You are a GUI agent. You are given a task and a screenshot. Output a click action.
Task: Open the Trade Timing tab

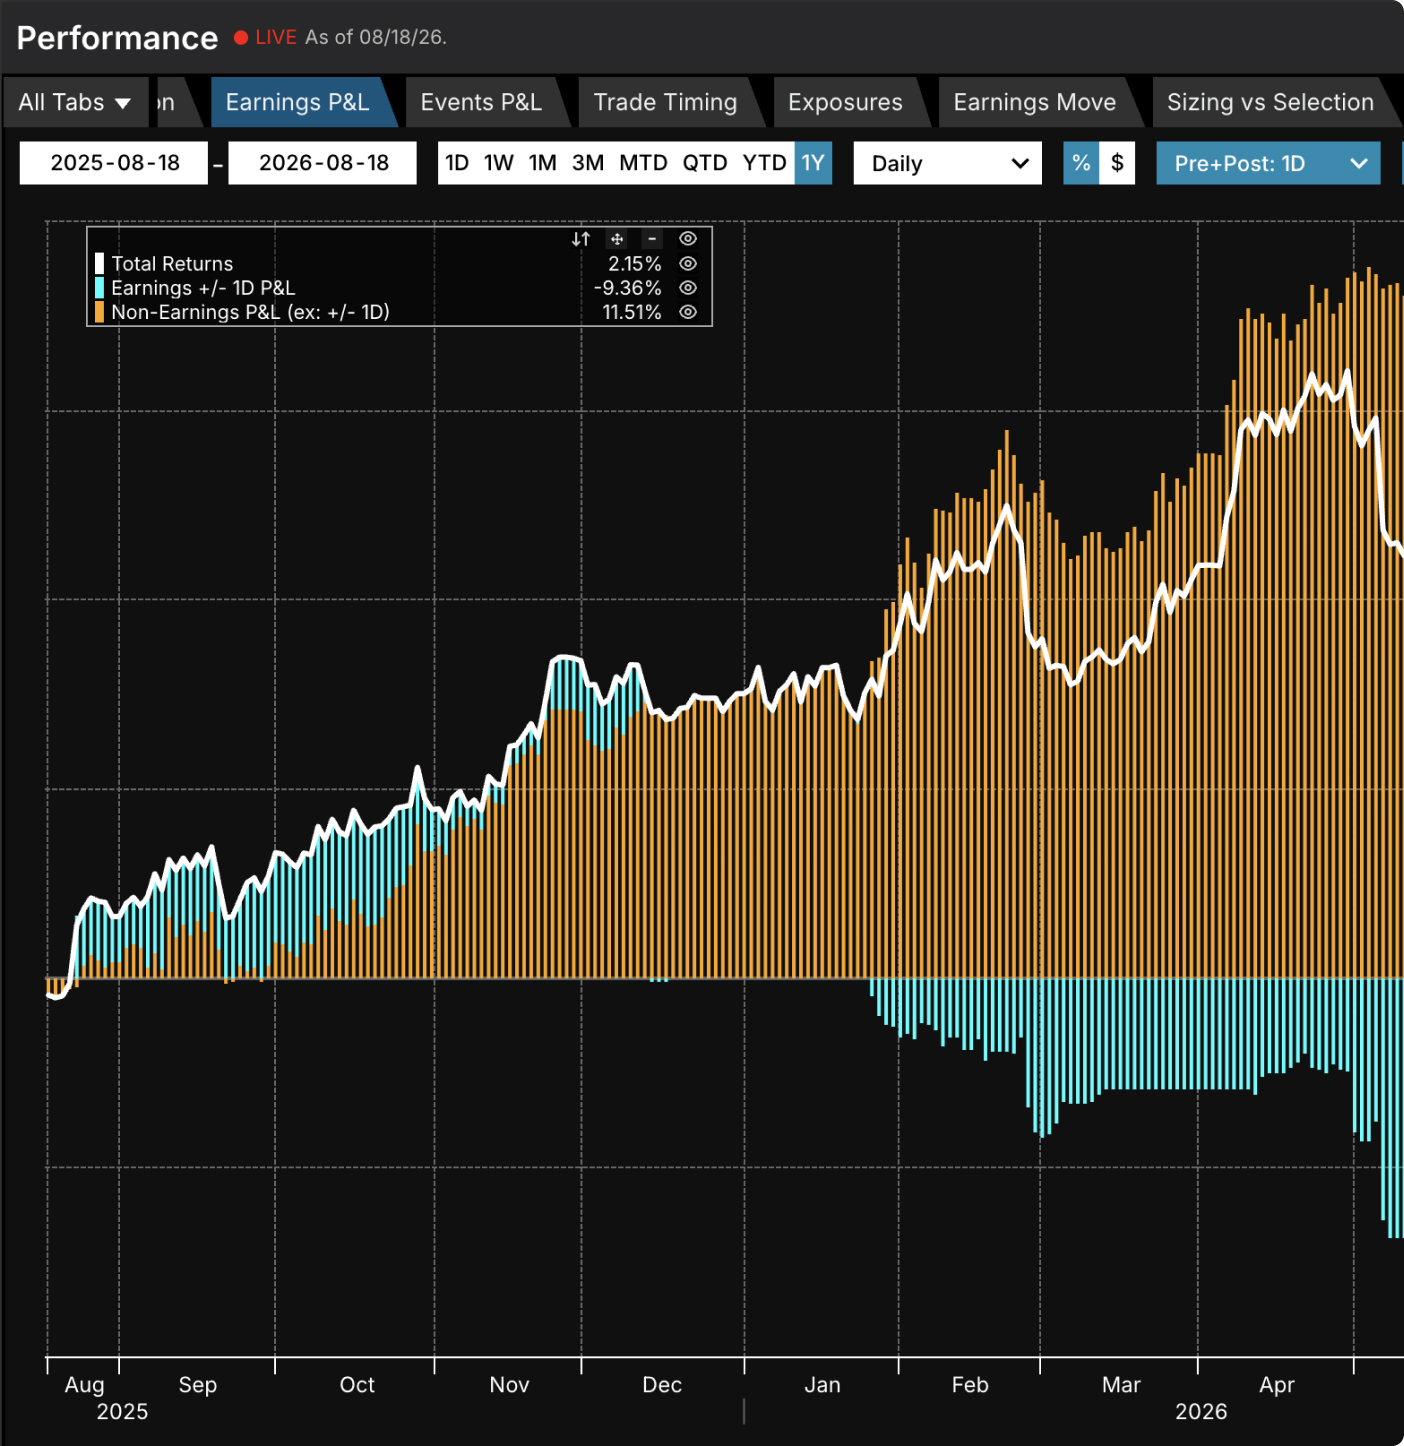(665, 102)
